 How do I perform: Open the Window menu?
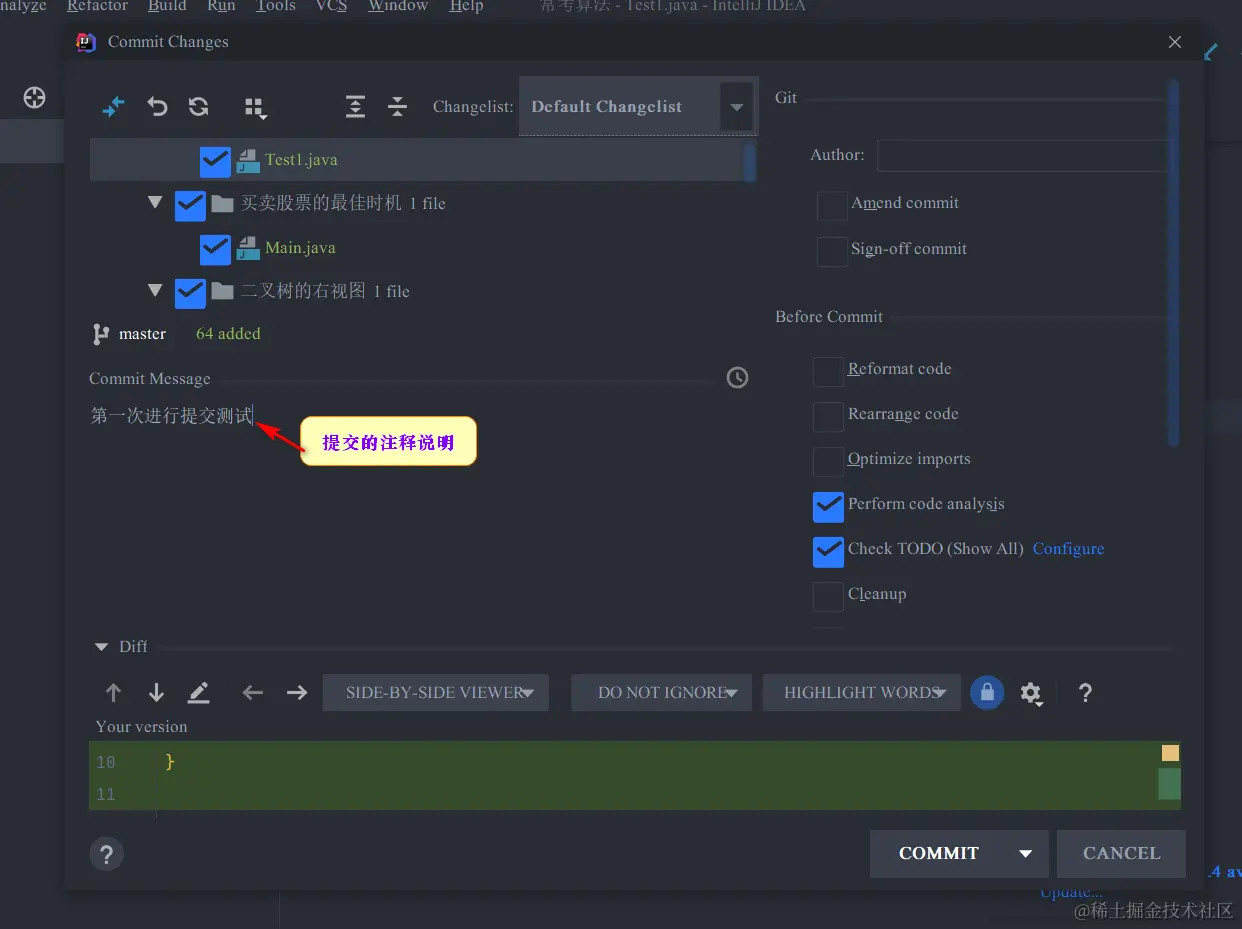coord(398,6)
